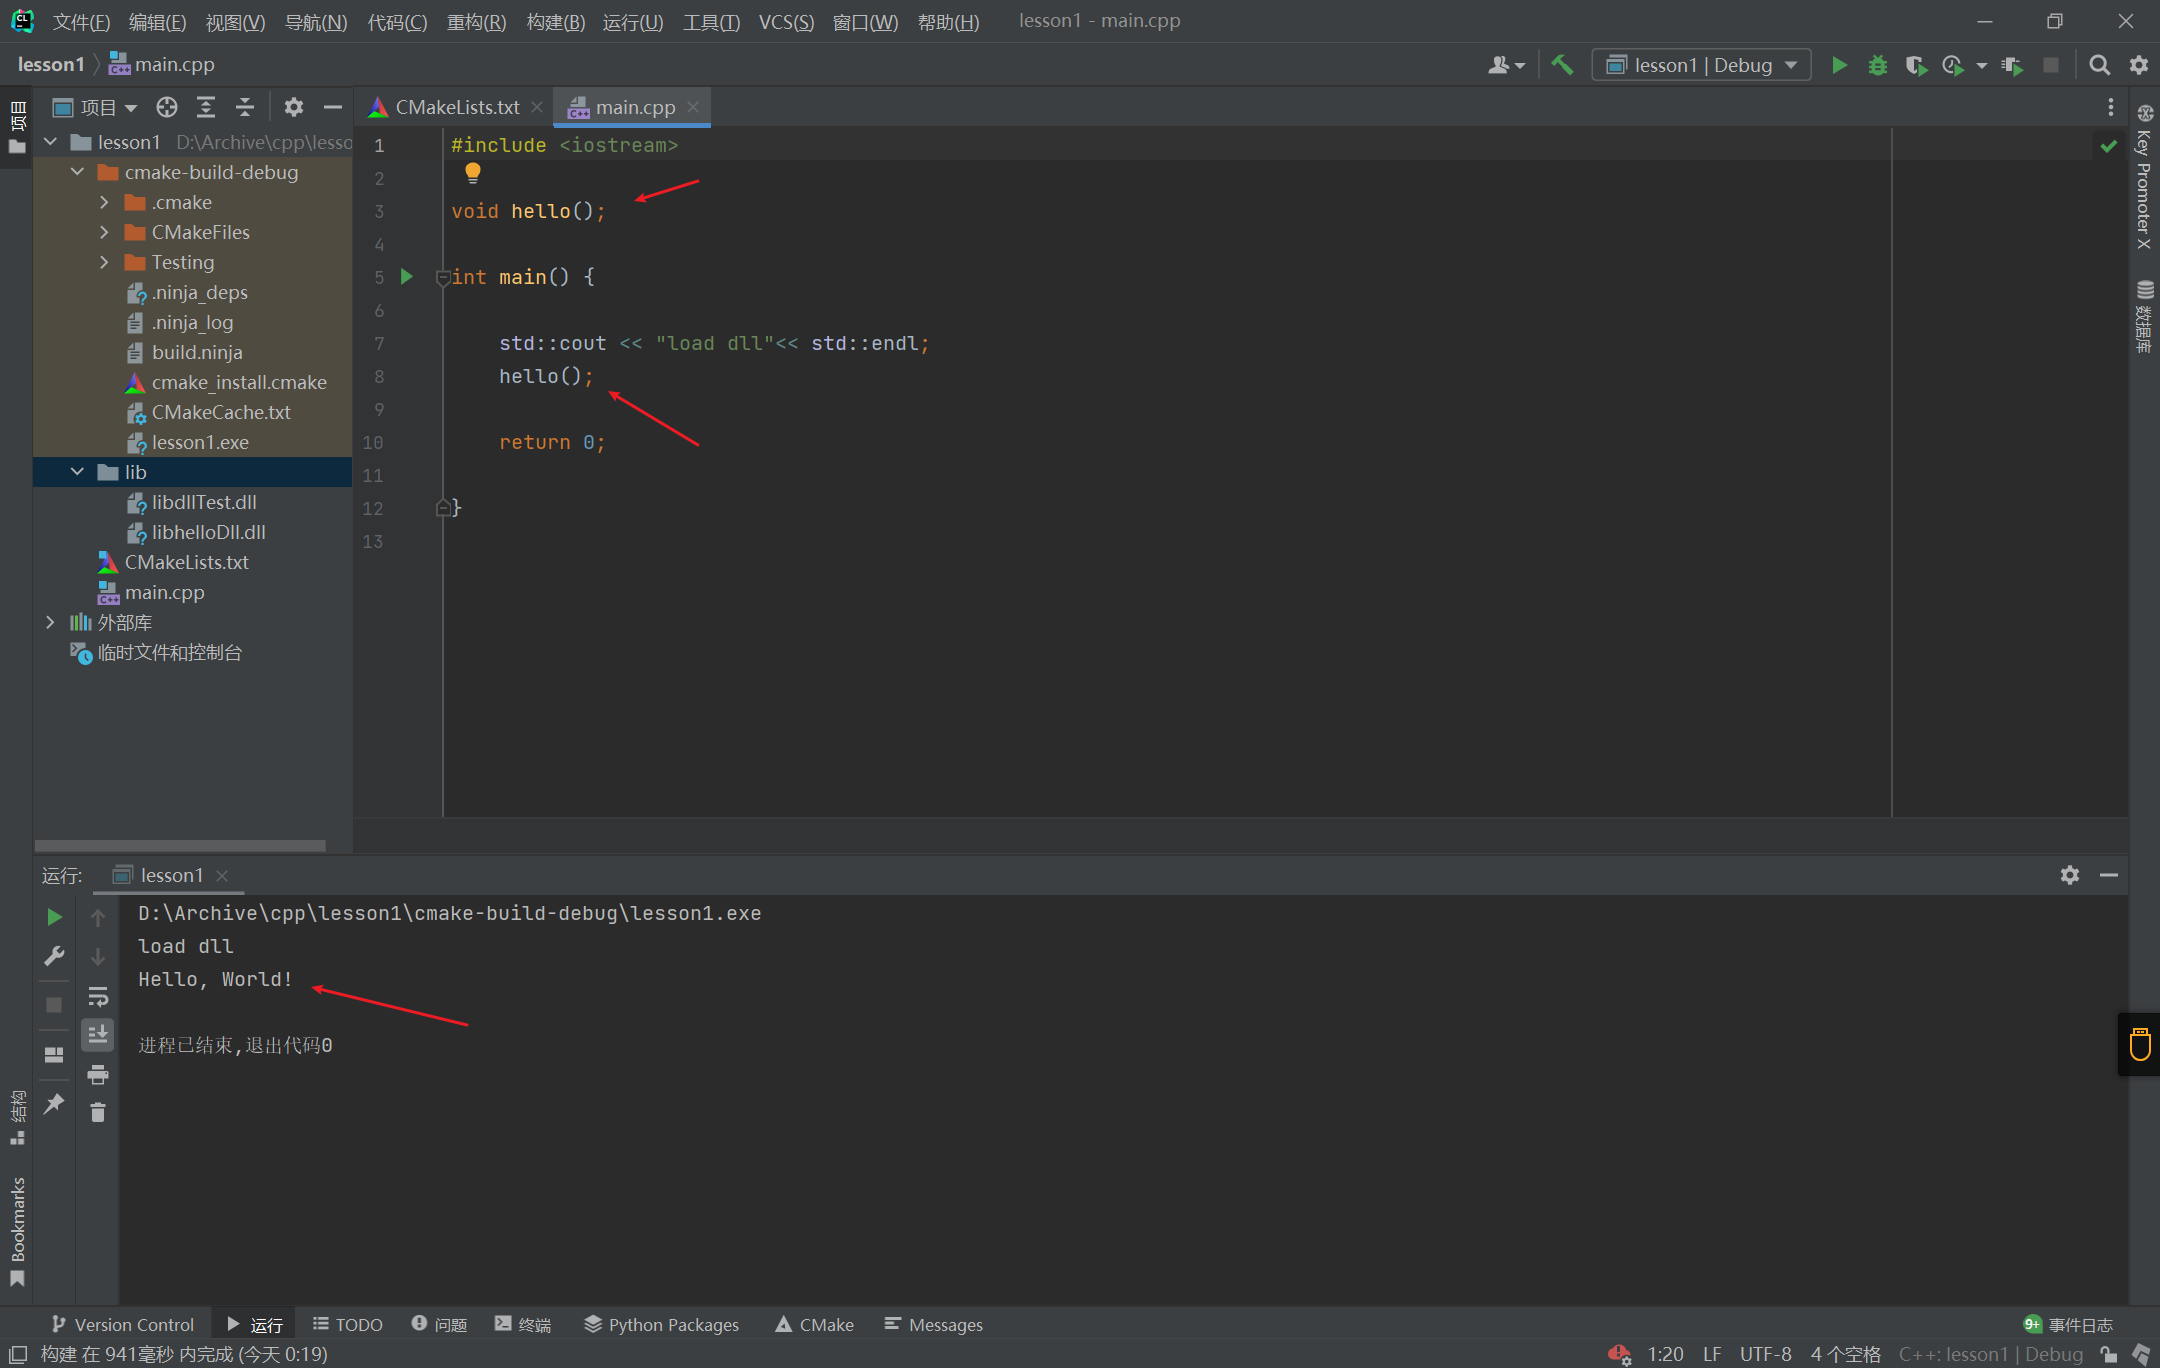Open the 文件(F) menu
This screenshot has height=1368, width=2160.
click(x=81, y=22)
